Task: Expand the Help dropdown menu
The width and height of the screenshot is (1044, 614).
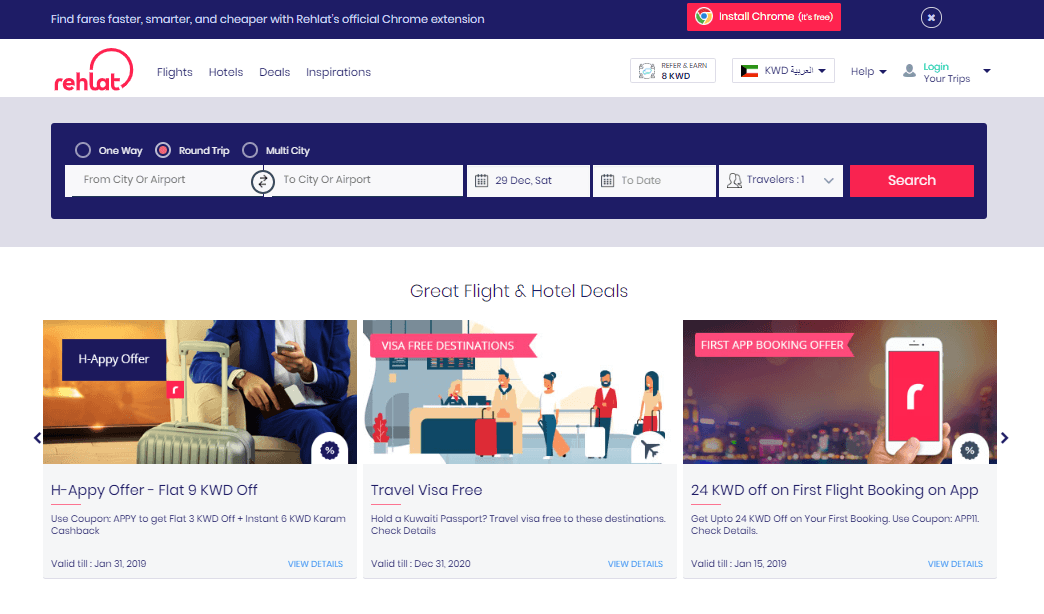Action: pos(868,72)
